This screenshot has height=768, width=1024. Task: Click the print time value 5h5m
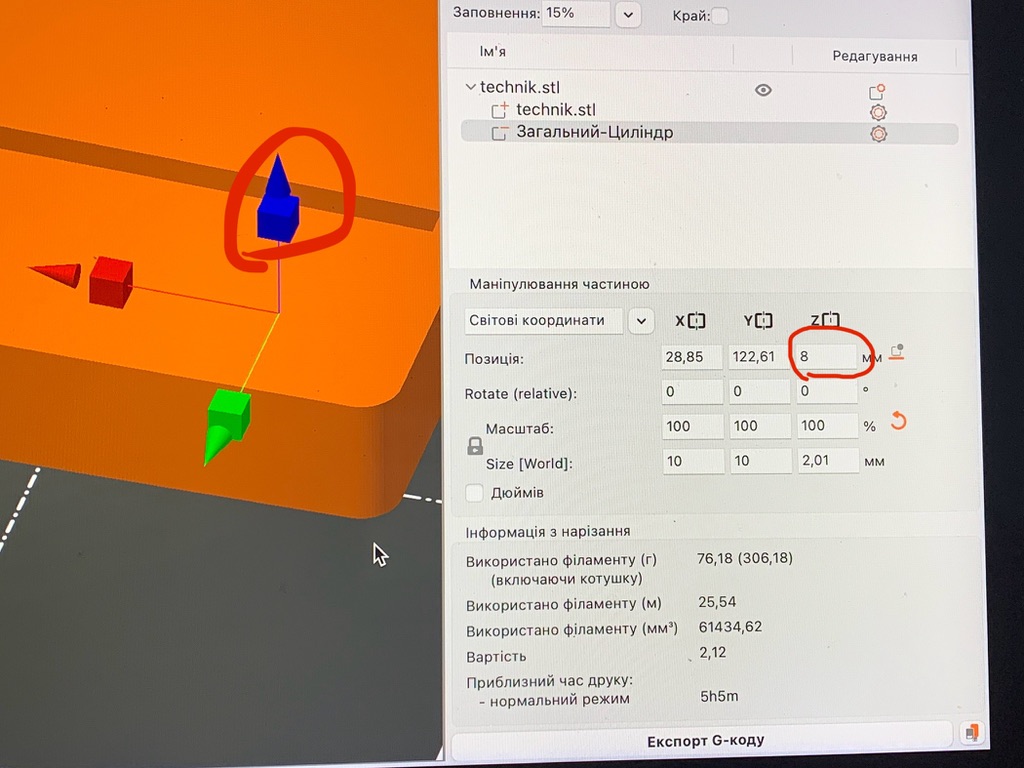(x=719, y=696)
